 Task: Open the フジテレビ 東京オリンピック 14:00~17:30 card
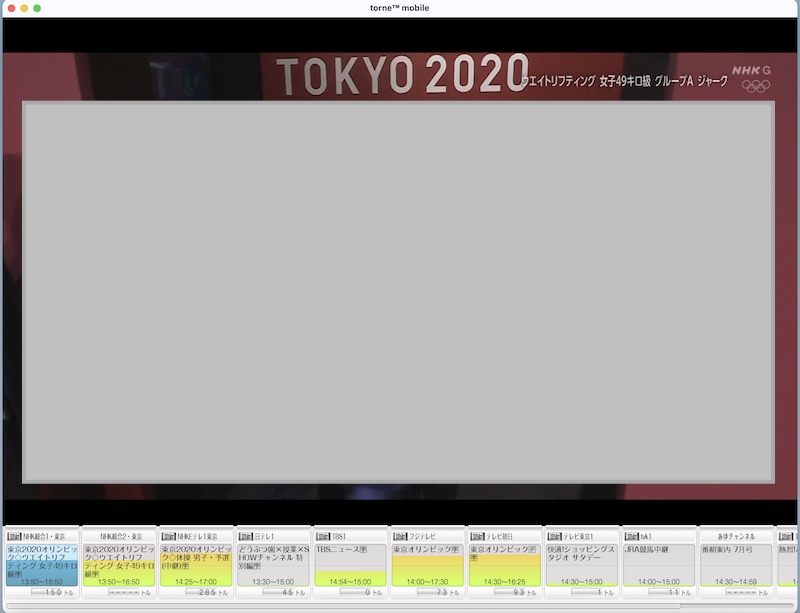pos(428,565)
